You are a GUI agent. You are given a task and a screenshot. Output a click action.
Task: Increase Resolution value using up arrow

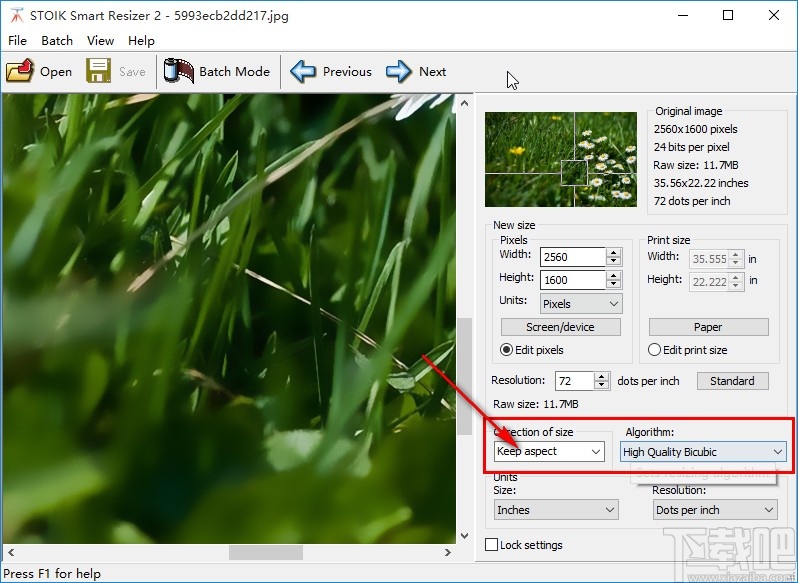tap(602, 376)
